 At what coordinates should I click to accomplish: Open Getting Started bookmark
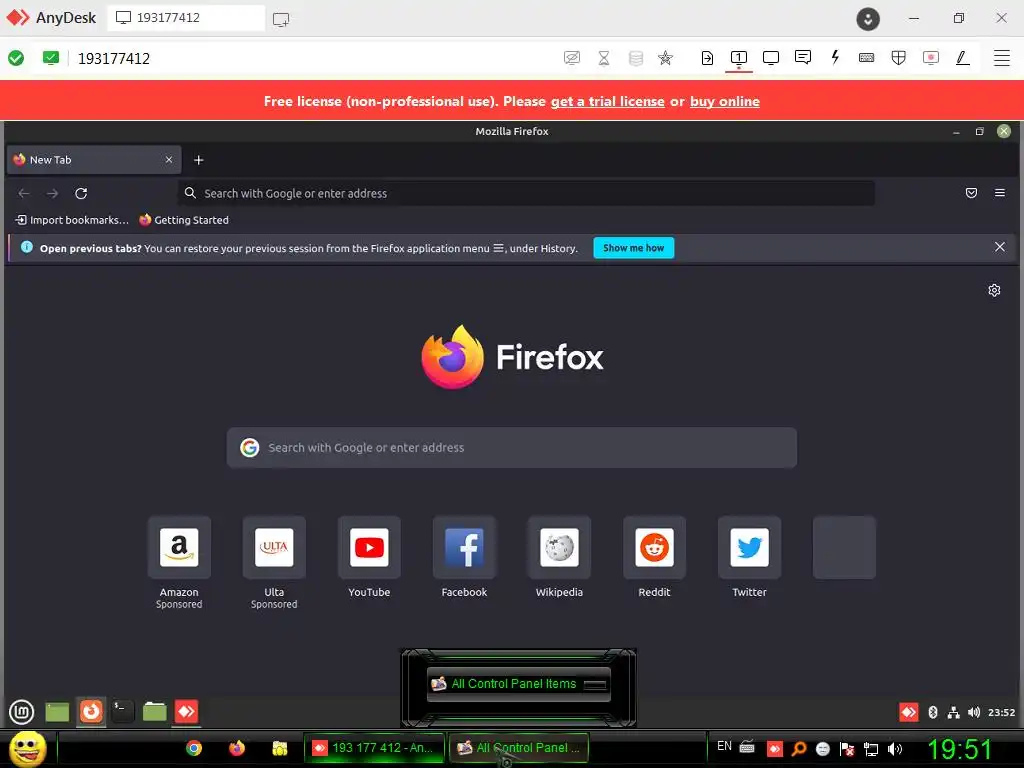184,220
